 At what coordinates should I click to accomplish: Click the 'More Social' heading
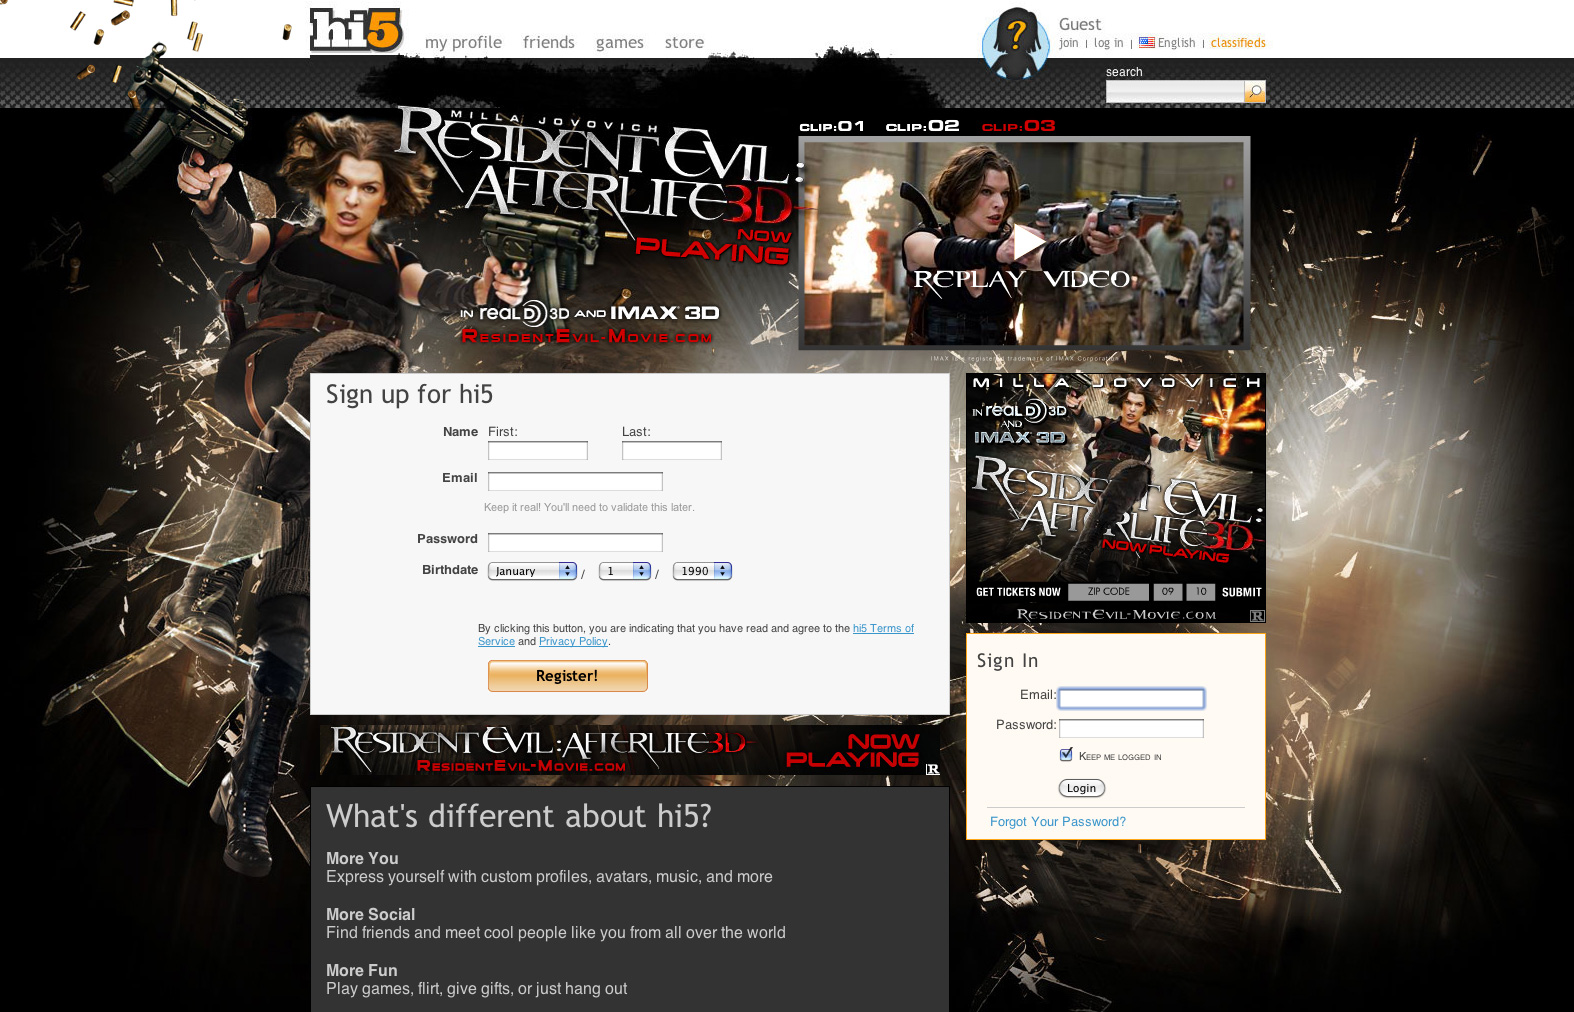point(370,914)
